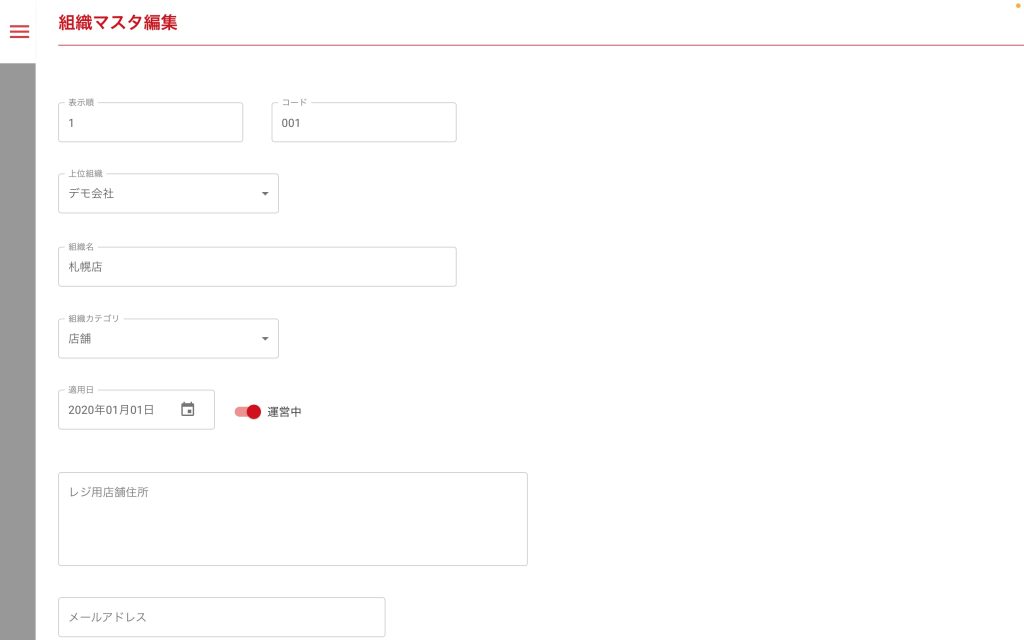Open the hamburger navigation menu
The image size is (1024, 640).
(x=19, y=31)
